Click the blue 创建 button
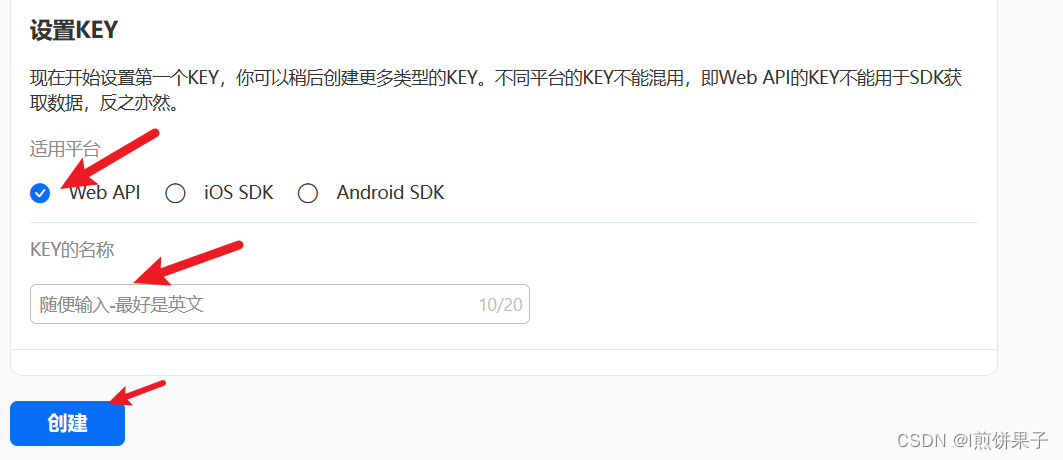 tap(68, 423)
